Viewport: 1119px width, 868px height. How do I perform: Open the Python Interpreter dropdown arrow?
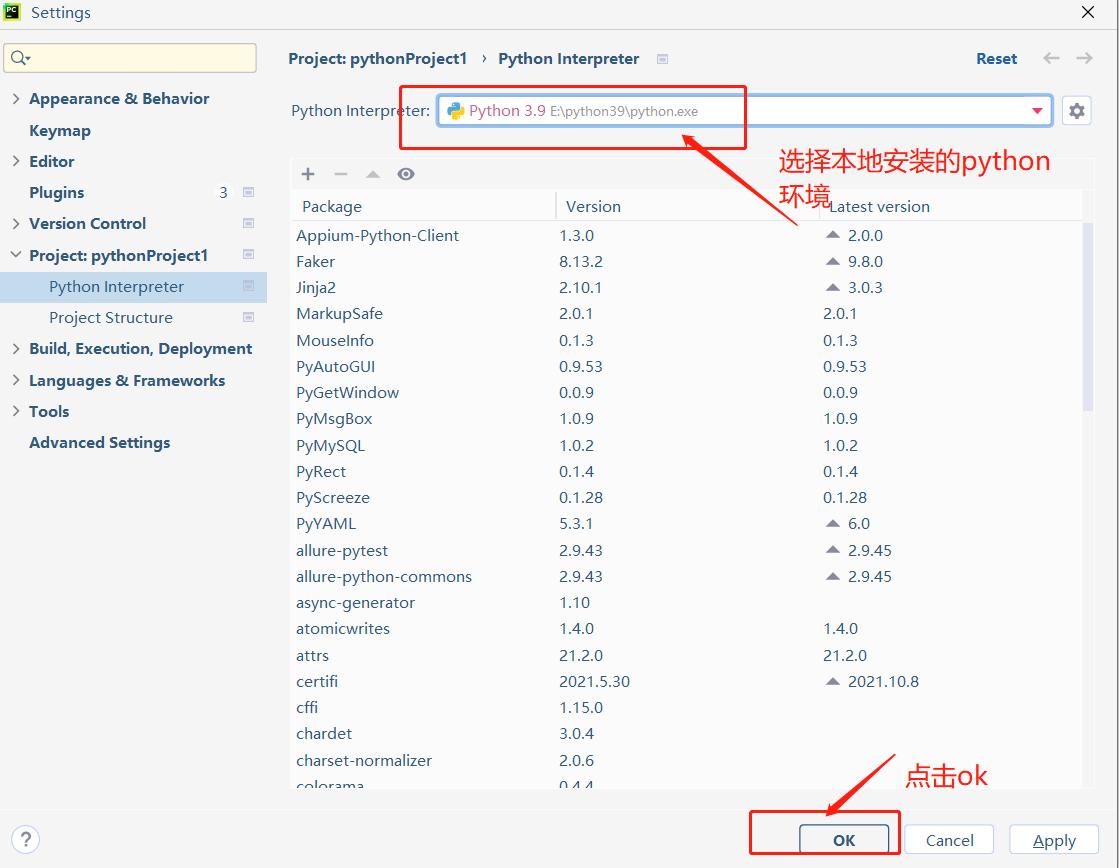pos(1037,111)
